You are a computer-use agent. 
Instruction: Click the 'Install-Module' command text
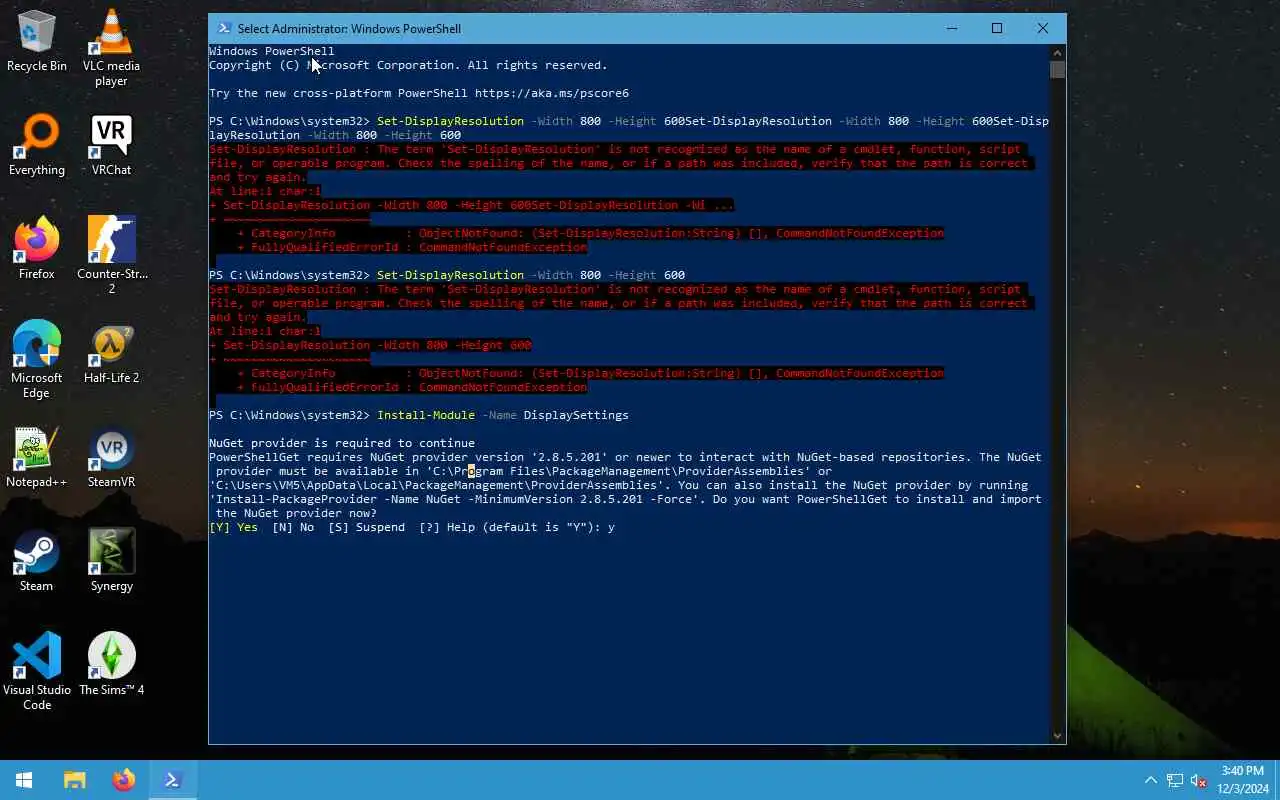426,415
